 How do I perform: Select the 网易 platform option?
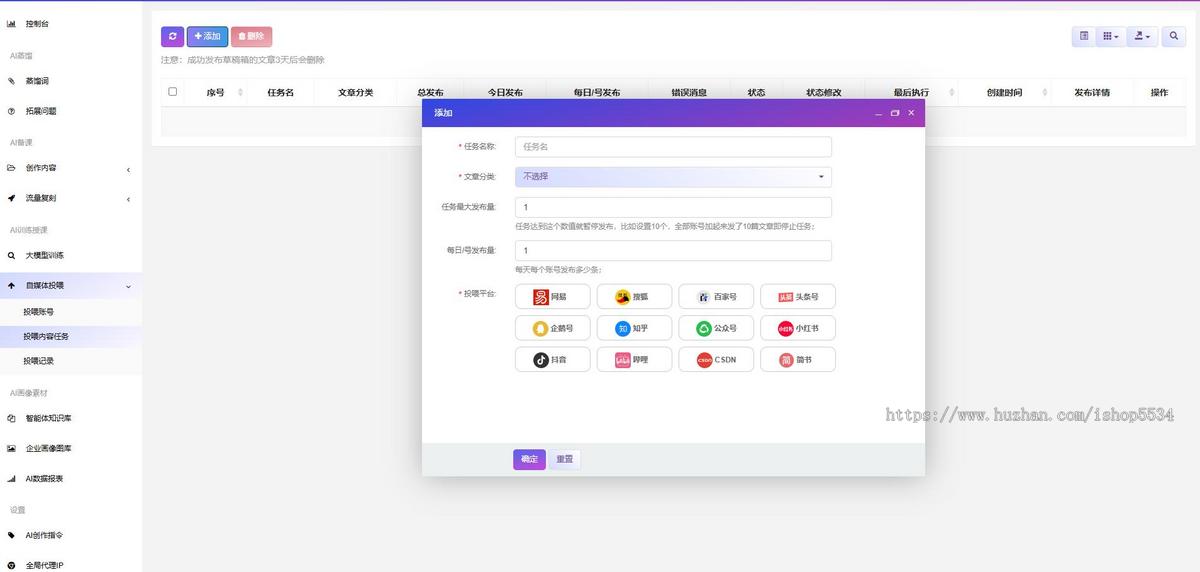[551, 297]
